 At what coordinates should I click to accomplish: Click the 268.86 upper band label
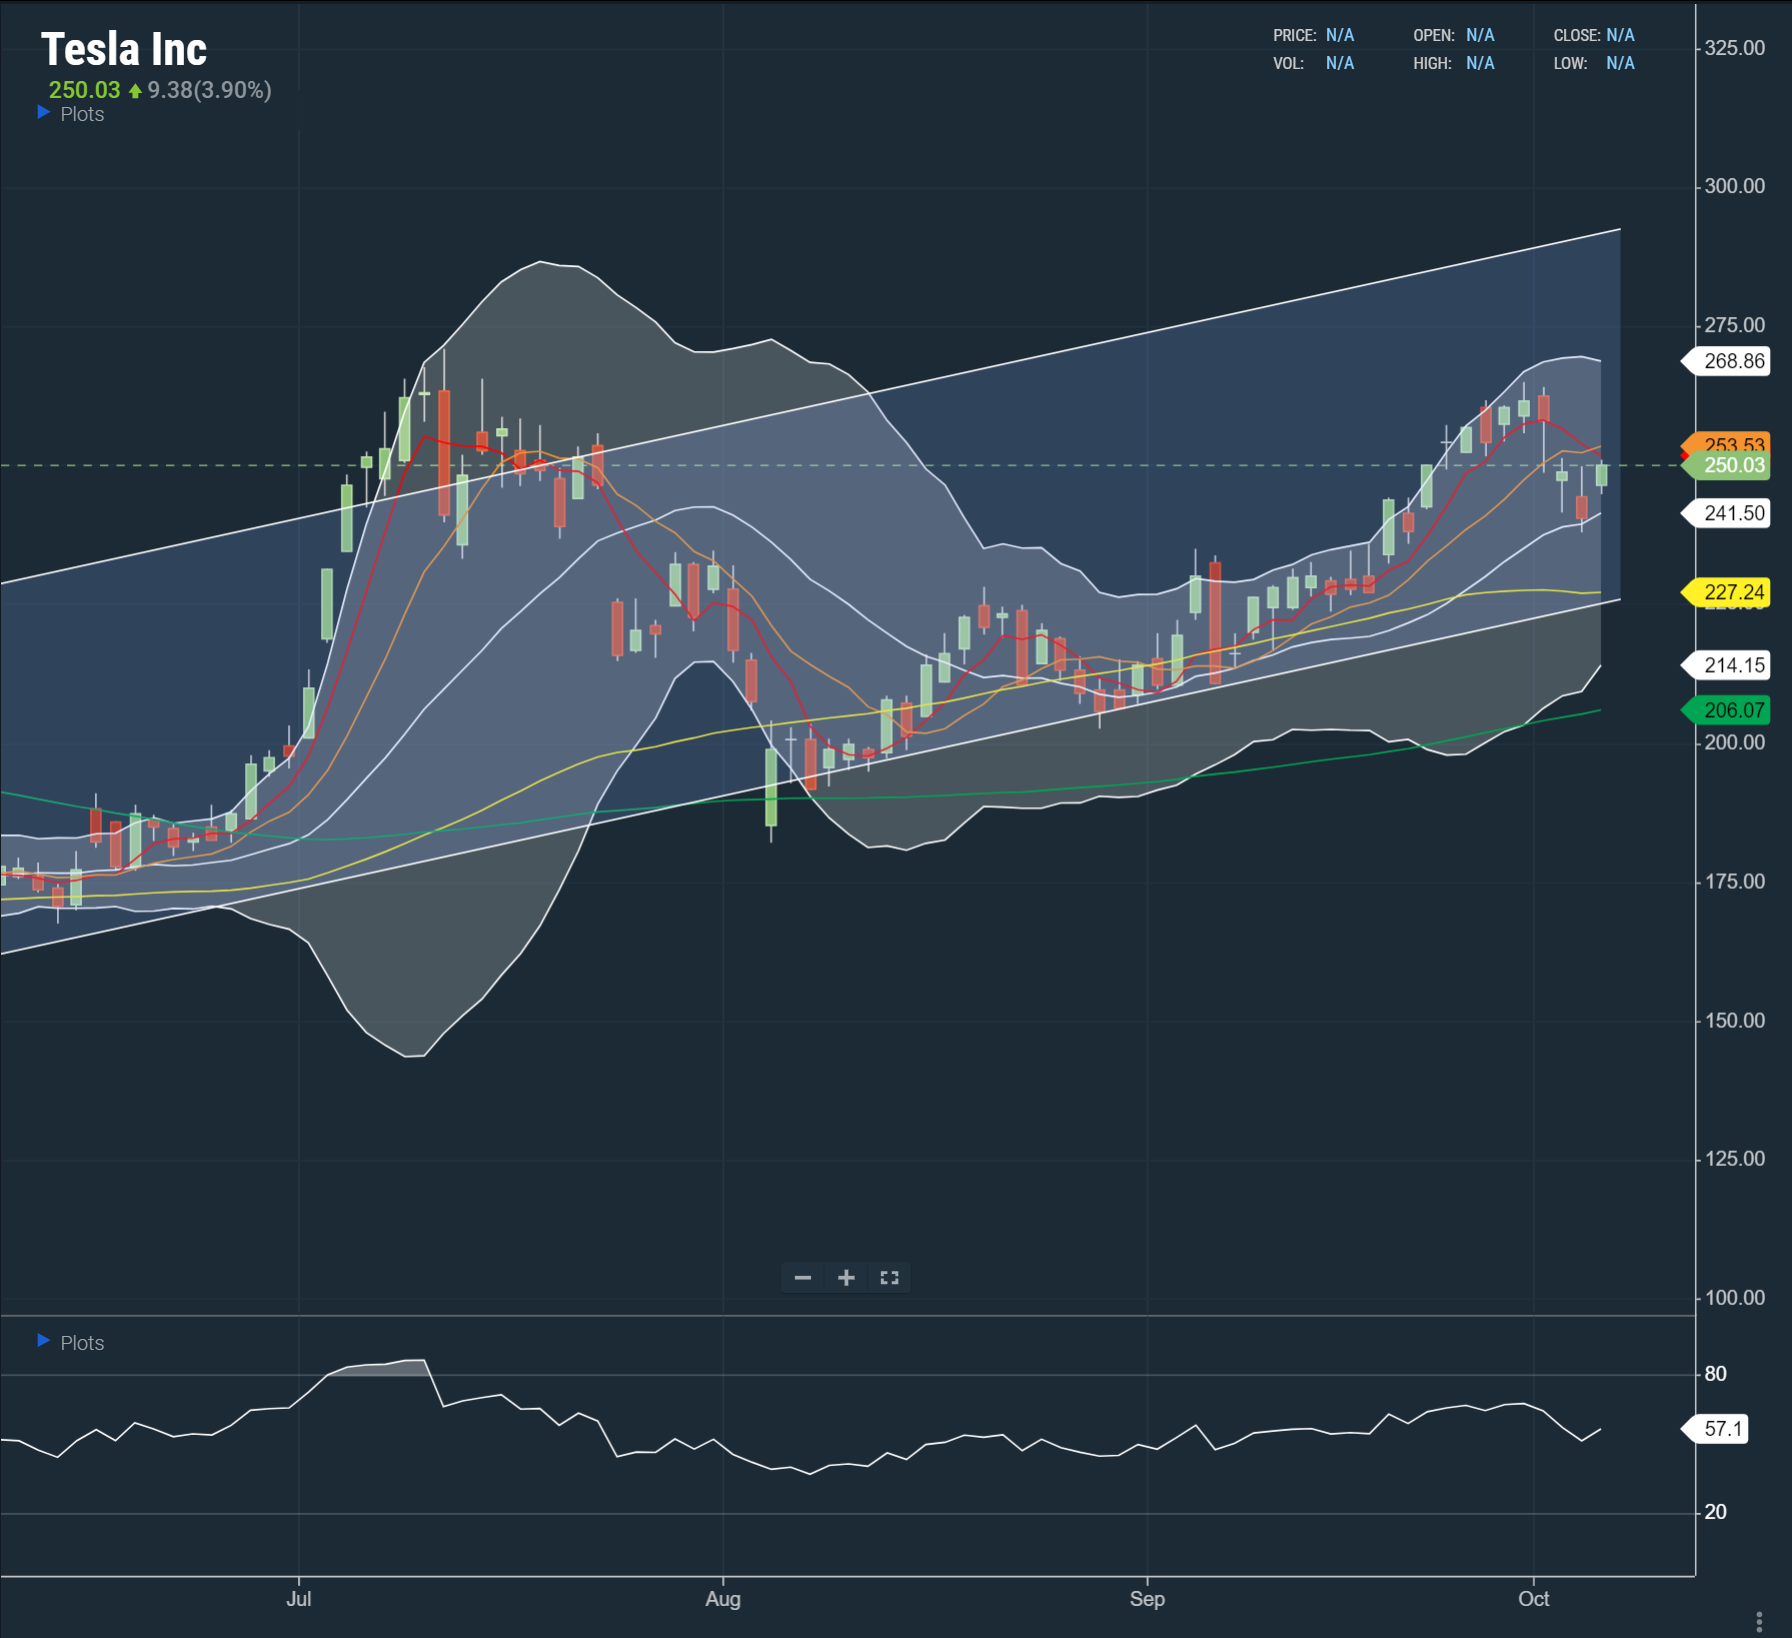[1732, 361]
